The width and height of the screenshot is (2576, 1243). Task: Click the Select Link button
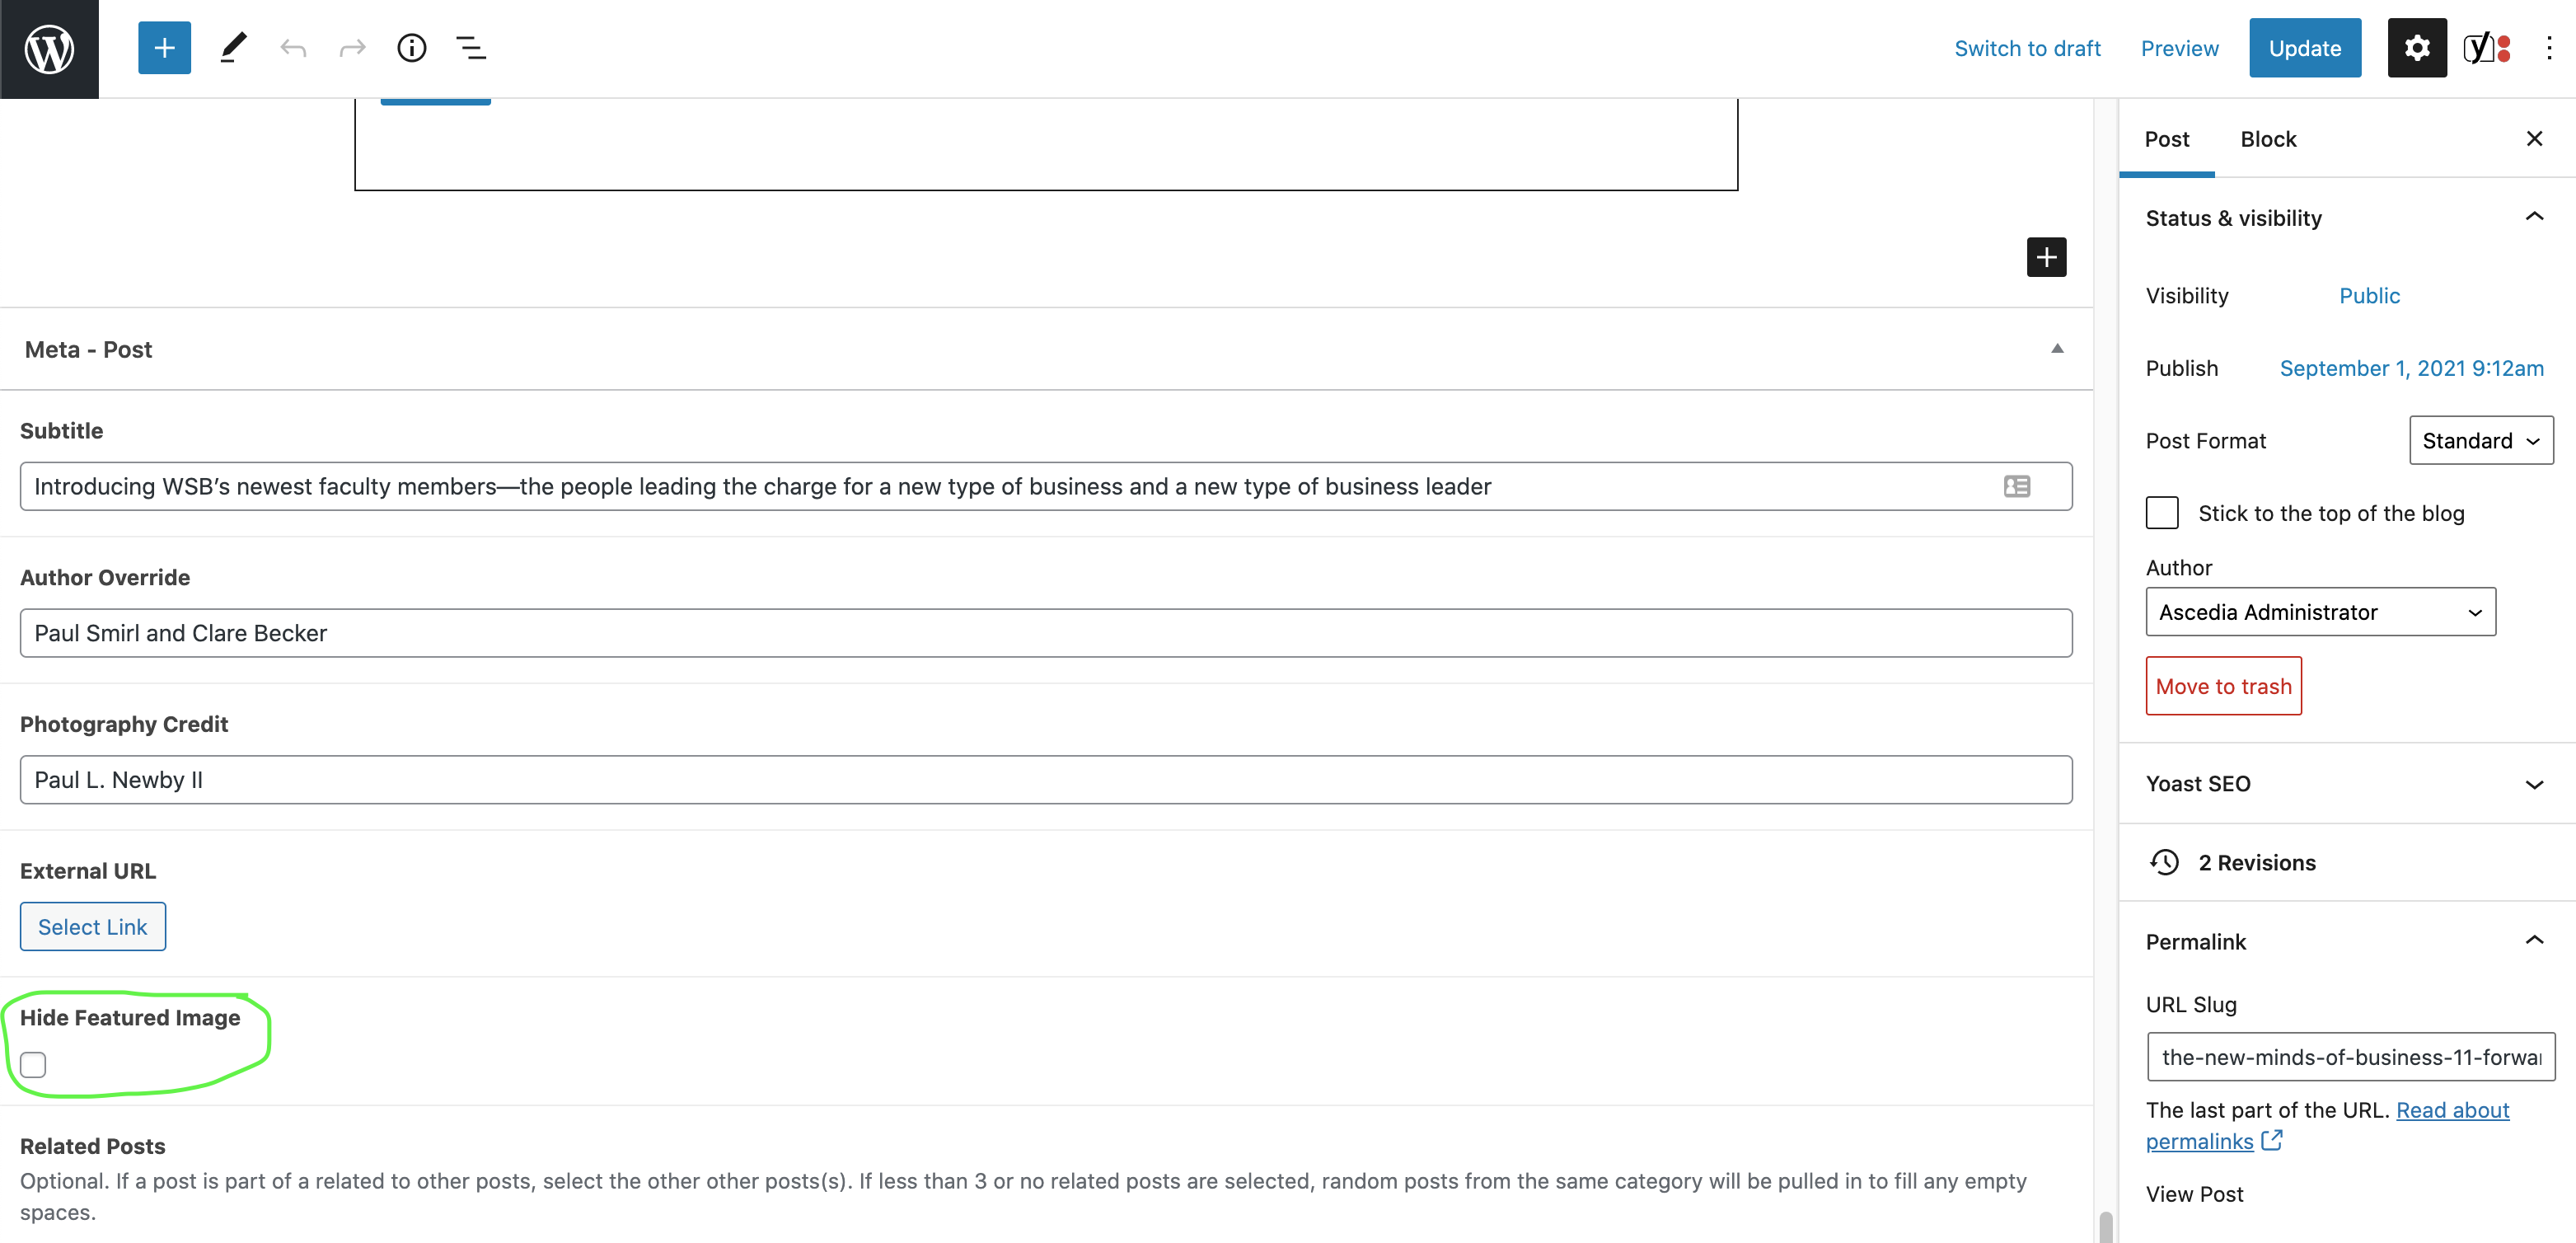click(x=92, y=927)
